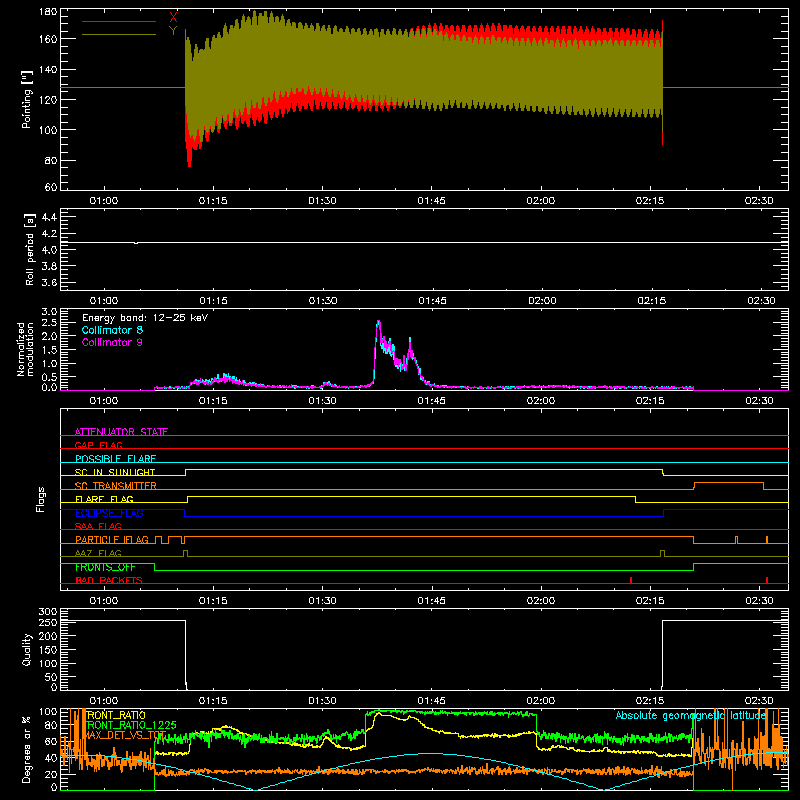Select the cyan Collimator 8 legend entry
This screenshot has height=800, width=800.
[112, 330]
